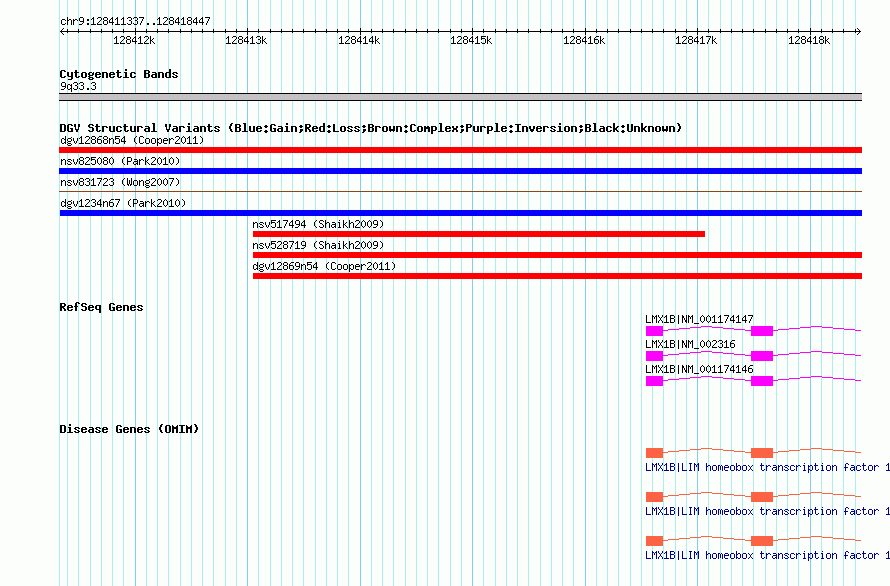The width and height of the screenshot is (890, 586).
Task: Click the nsv825080 (Park2010) label
Action: point(120,161)
